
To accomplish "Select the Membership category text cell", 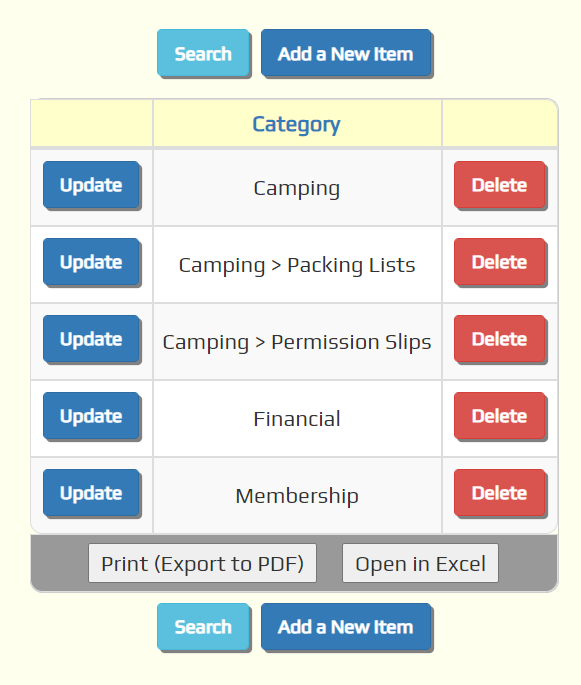I will coord(297,495).
